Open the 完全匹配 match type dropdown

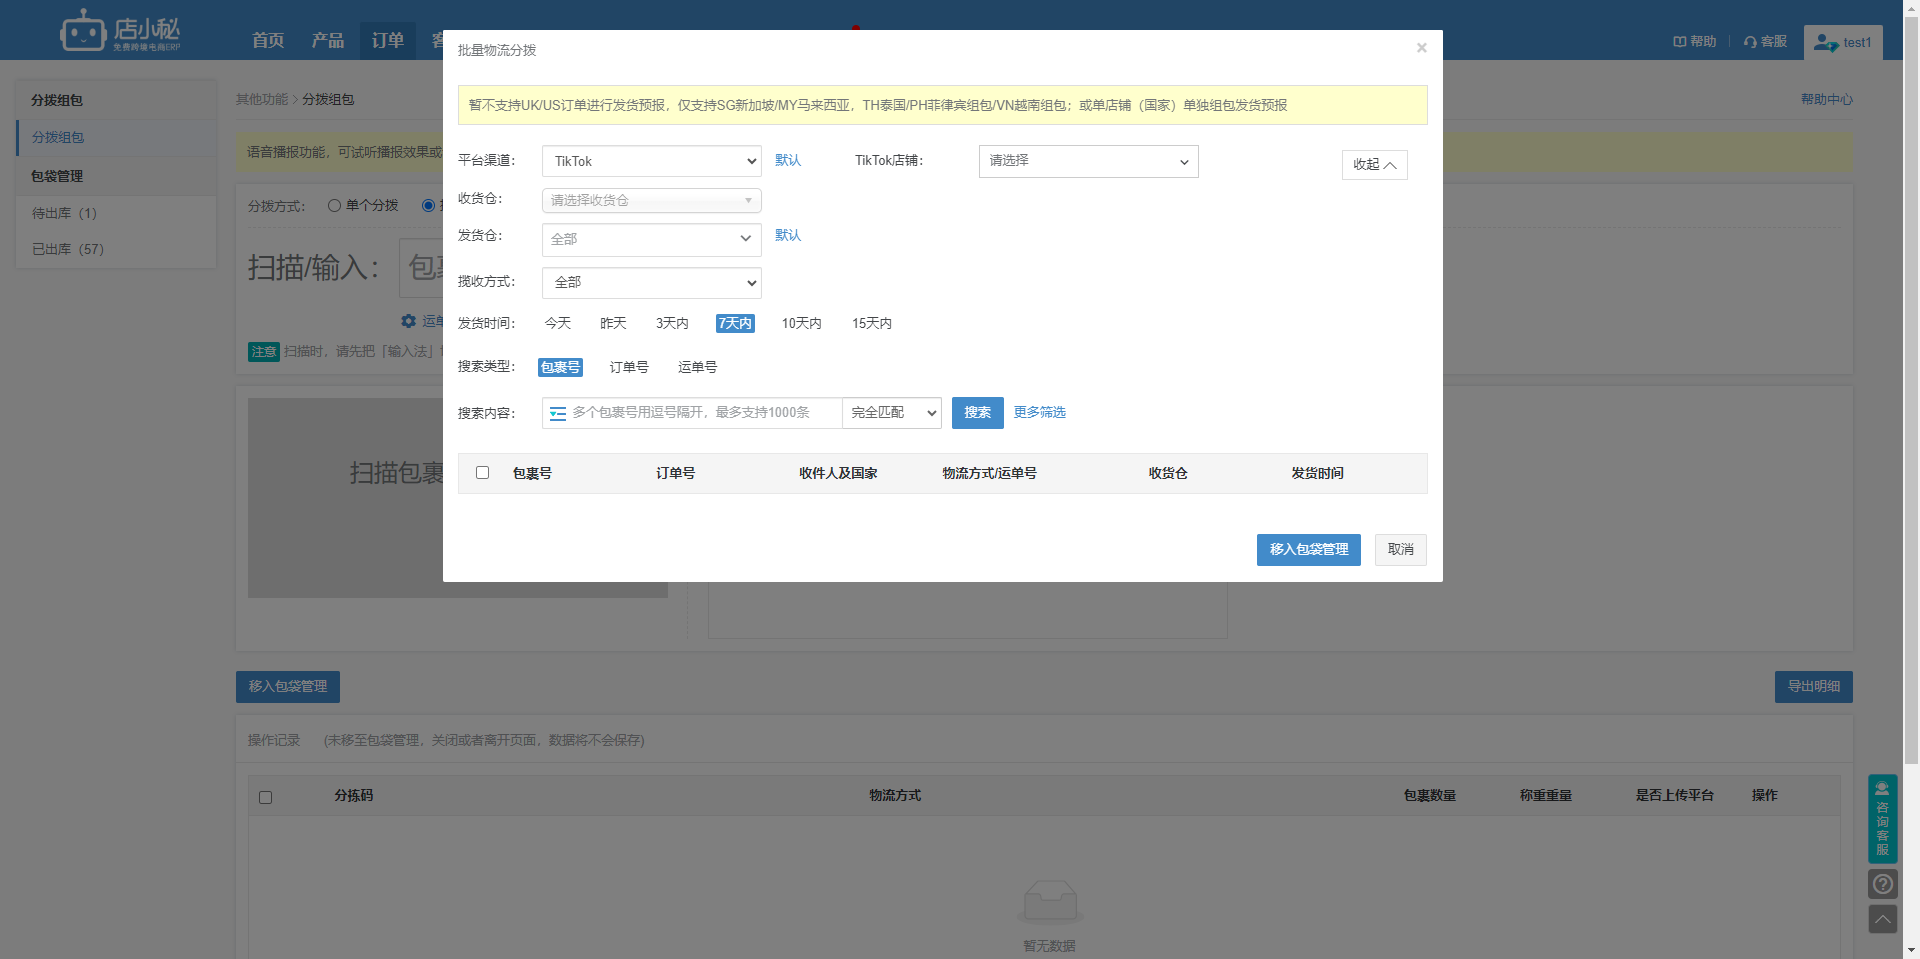(x=892, y=413)
